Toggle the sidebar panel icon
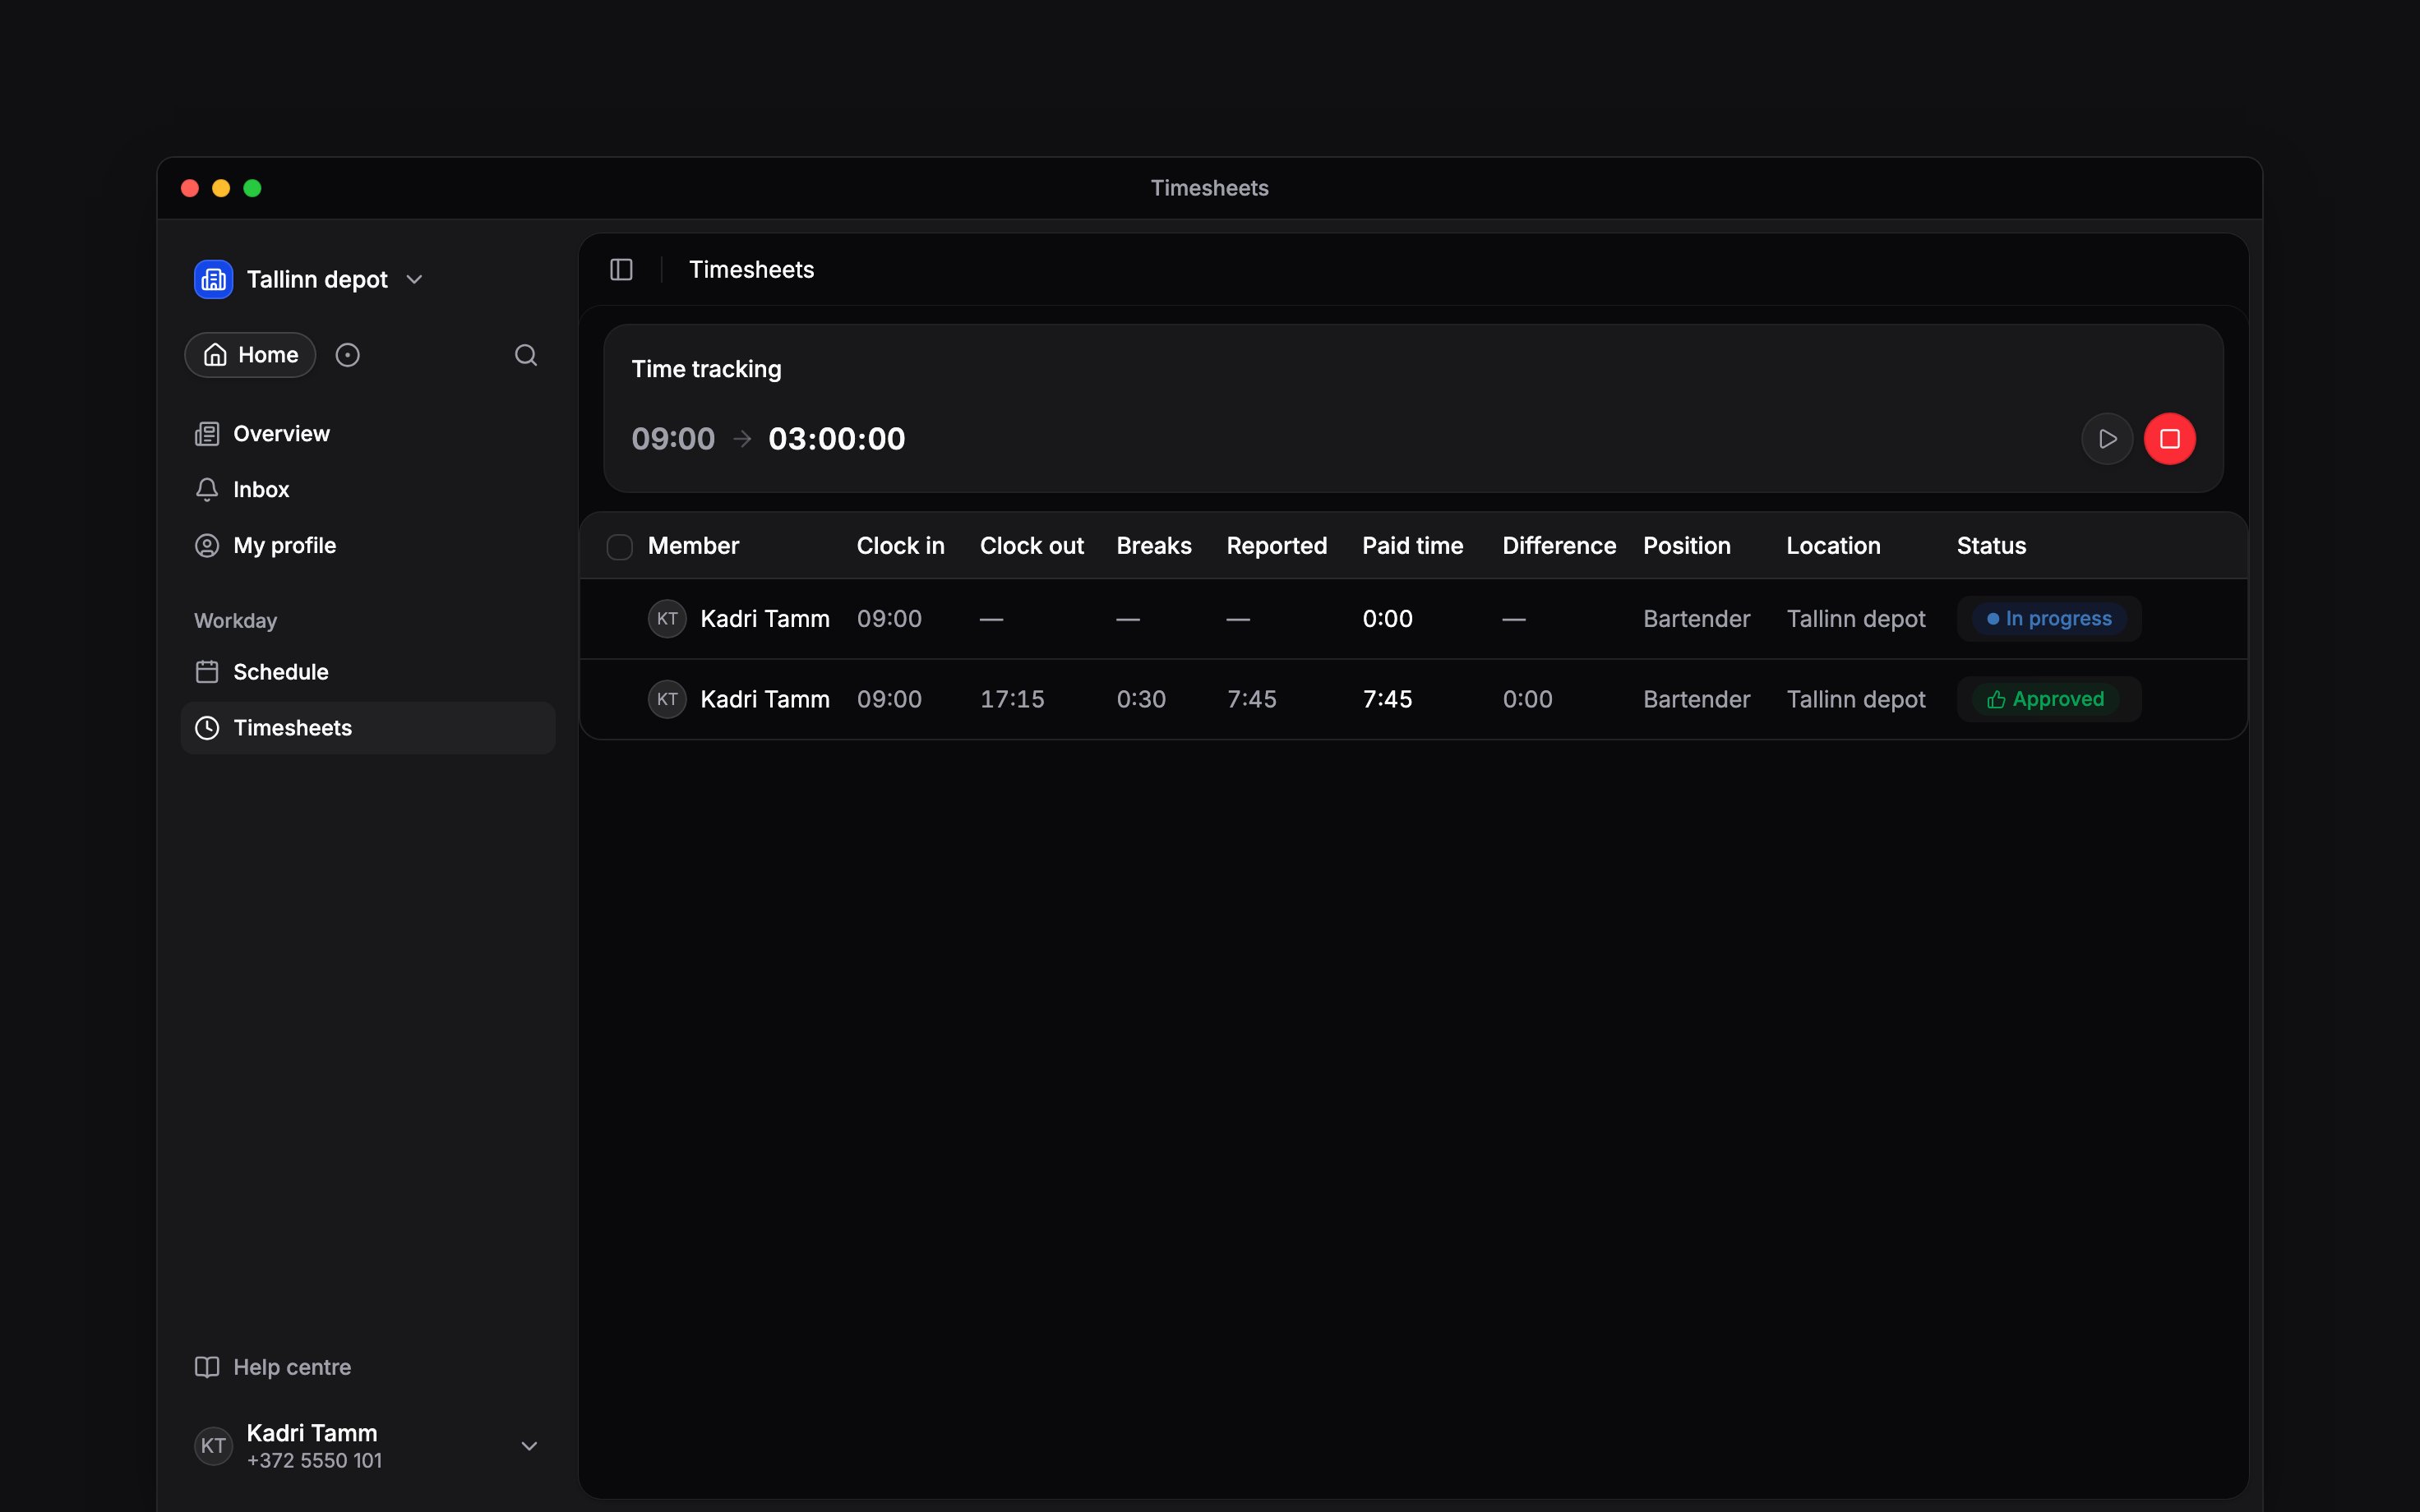This screenshot has height=1512, width=2420. [621, 270]
